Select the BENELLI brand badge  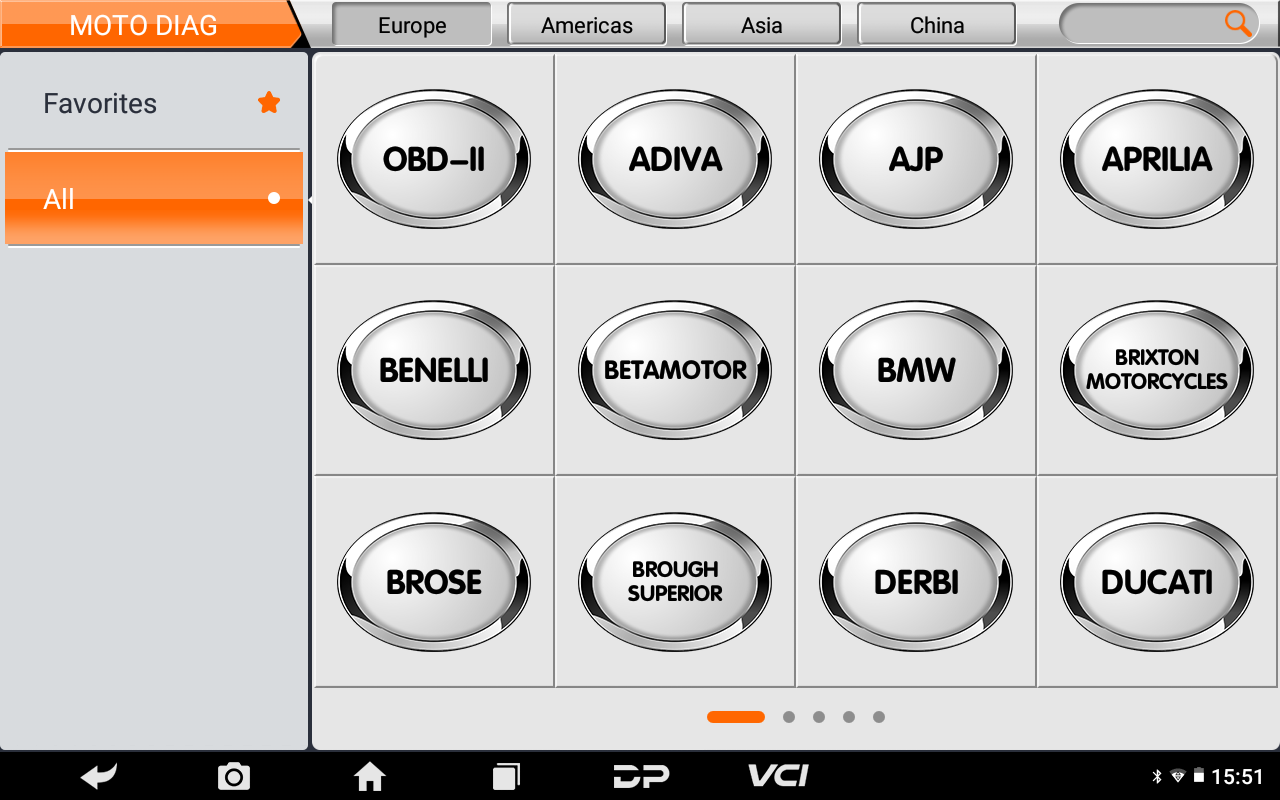click(x=434, y=370)
